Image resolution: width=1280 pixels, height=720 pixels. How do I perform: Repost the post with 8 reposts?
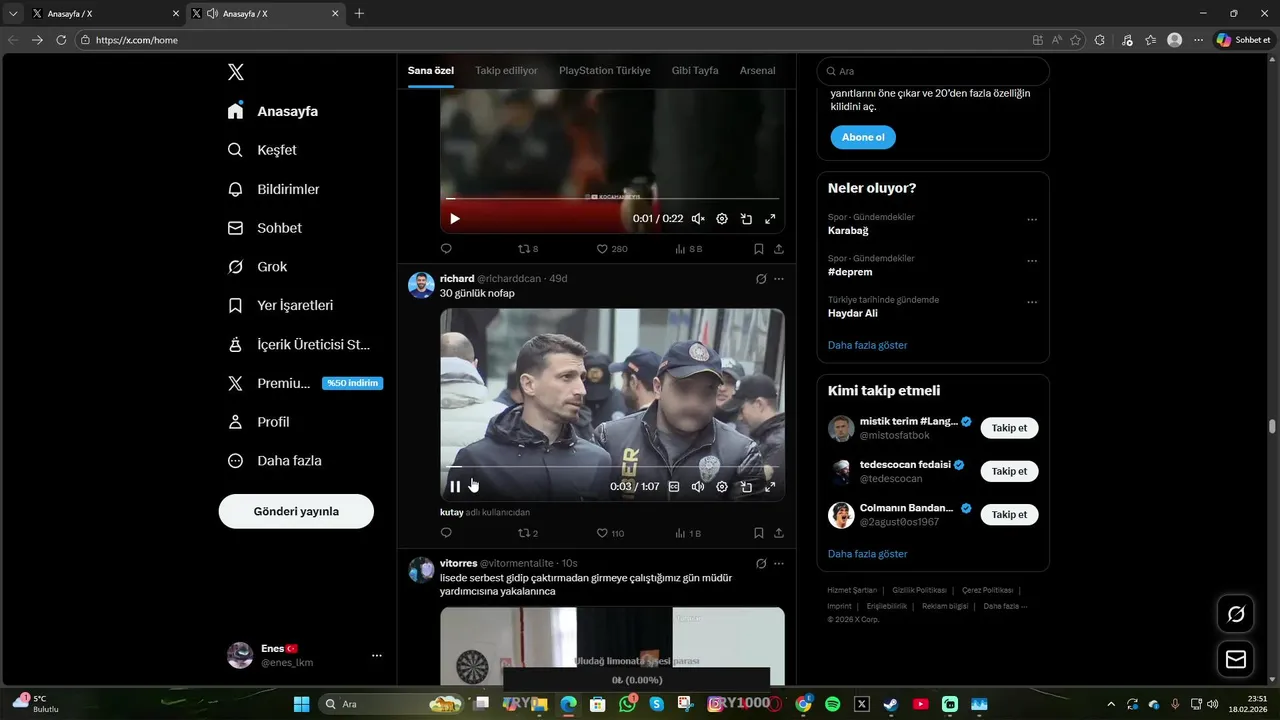[528, 249]
